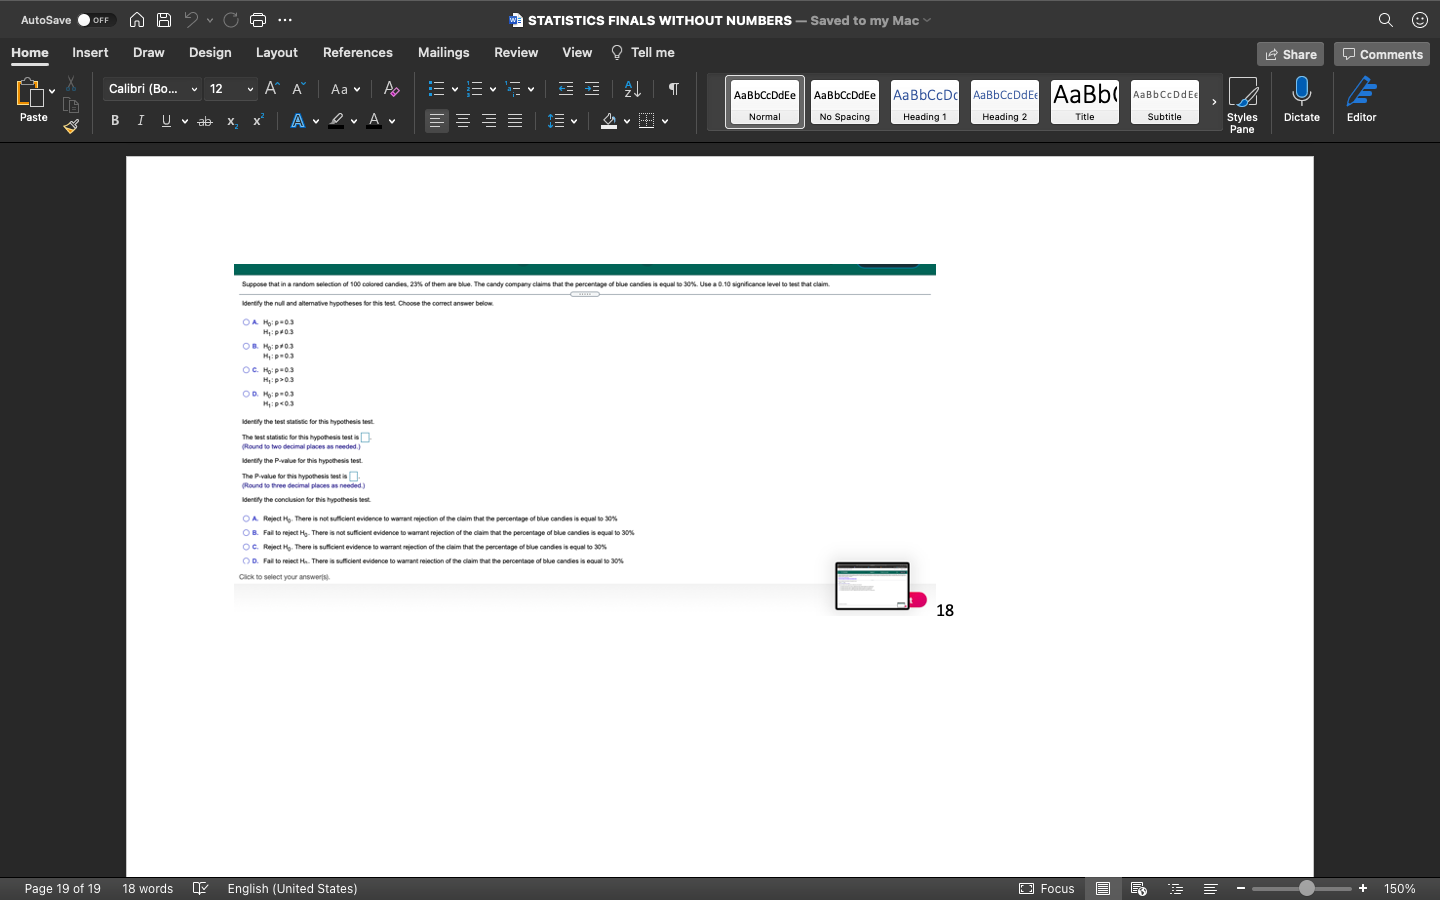
Task: Open the Review ribbon tab
Action: pos(516,52)
